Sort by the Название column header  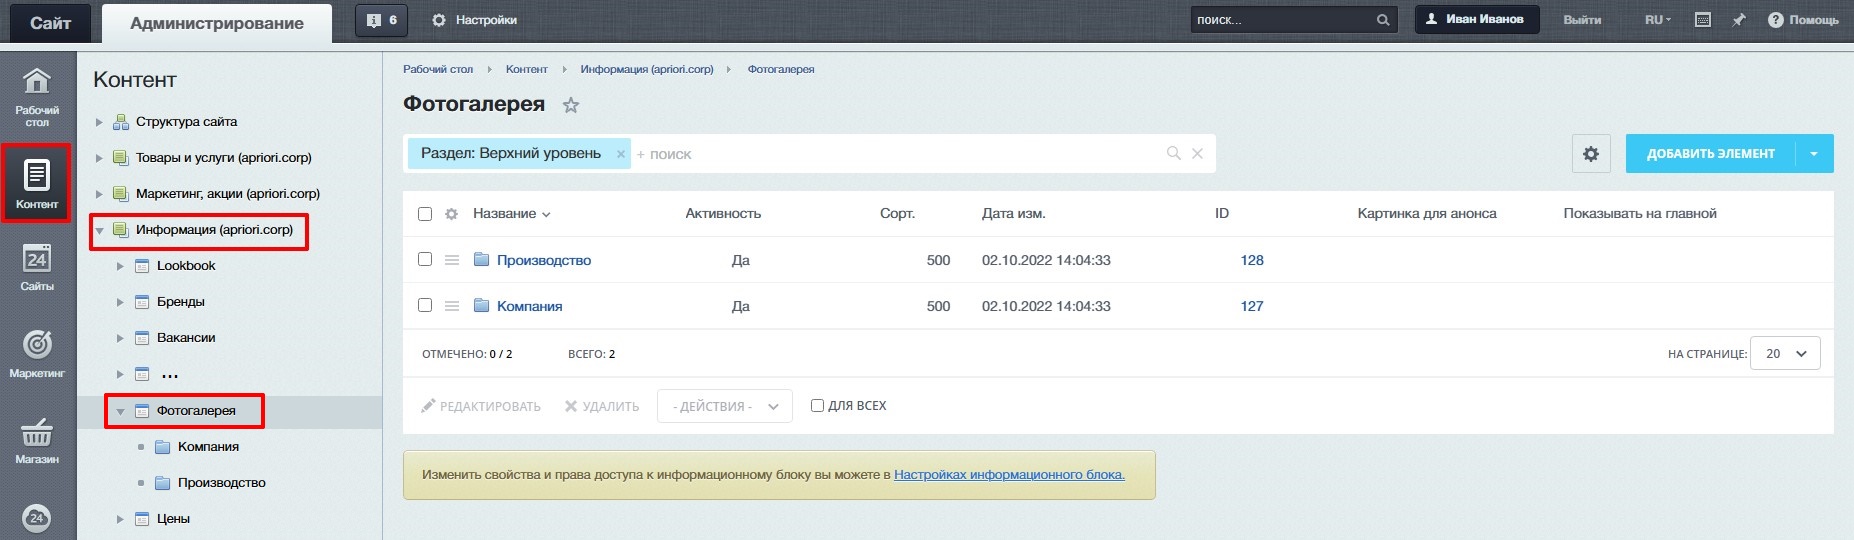click(511, 214)
